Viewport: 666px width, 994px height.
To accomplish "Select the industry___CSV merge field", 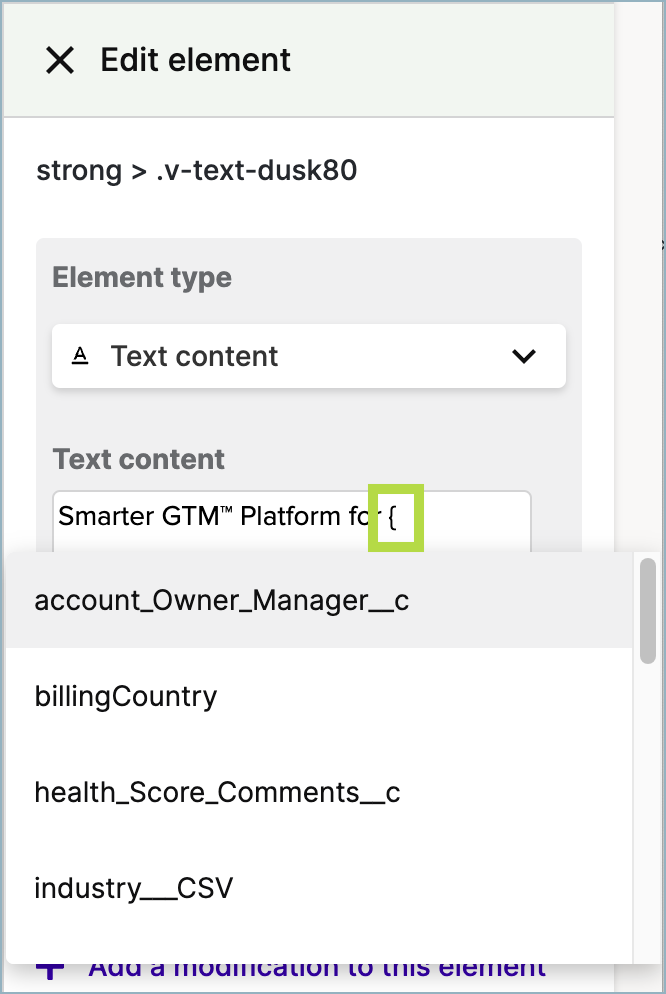I will [x=135, y=888].
